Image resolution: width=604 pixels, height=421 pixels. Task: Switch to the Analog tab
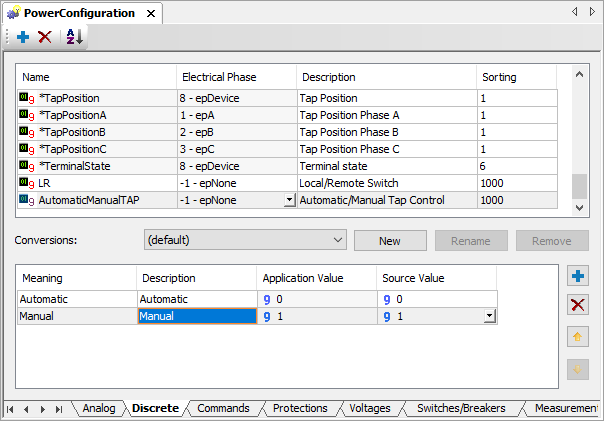click(98, 408)
